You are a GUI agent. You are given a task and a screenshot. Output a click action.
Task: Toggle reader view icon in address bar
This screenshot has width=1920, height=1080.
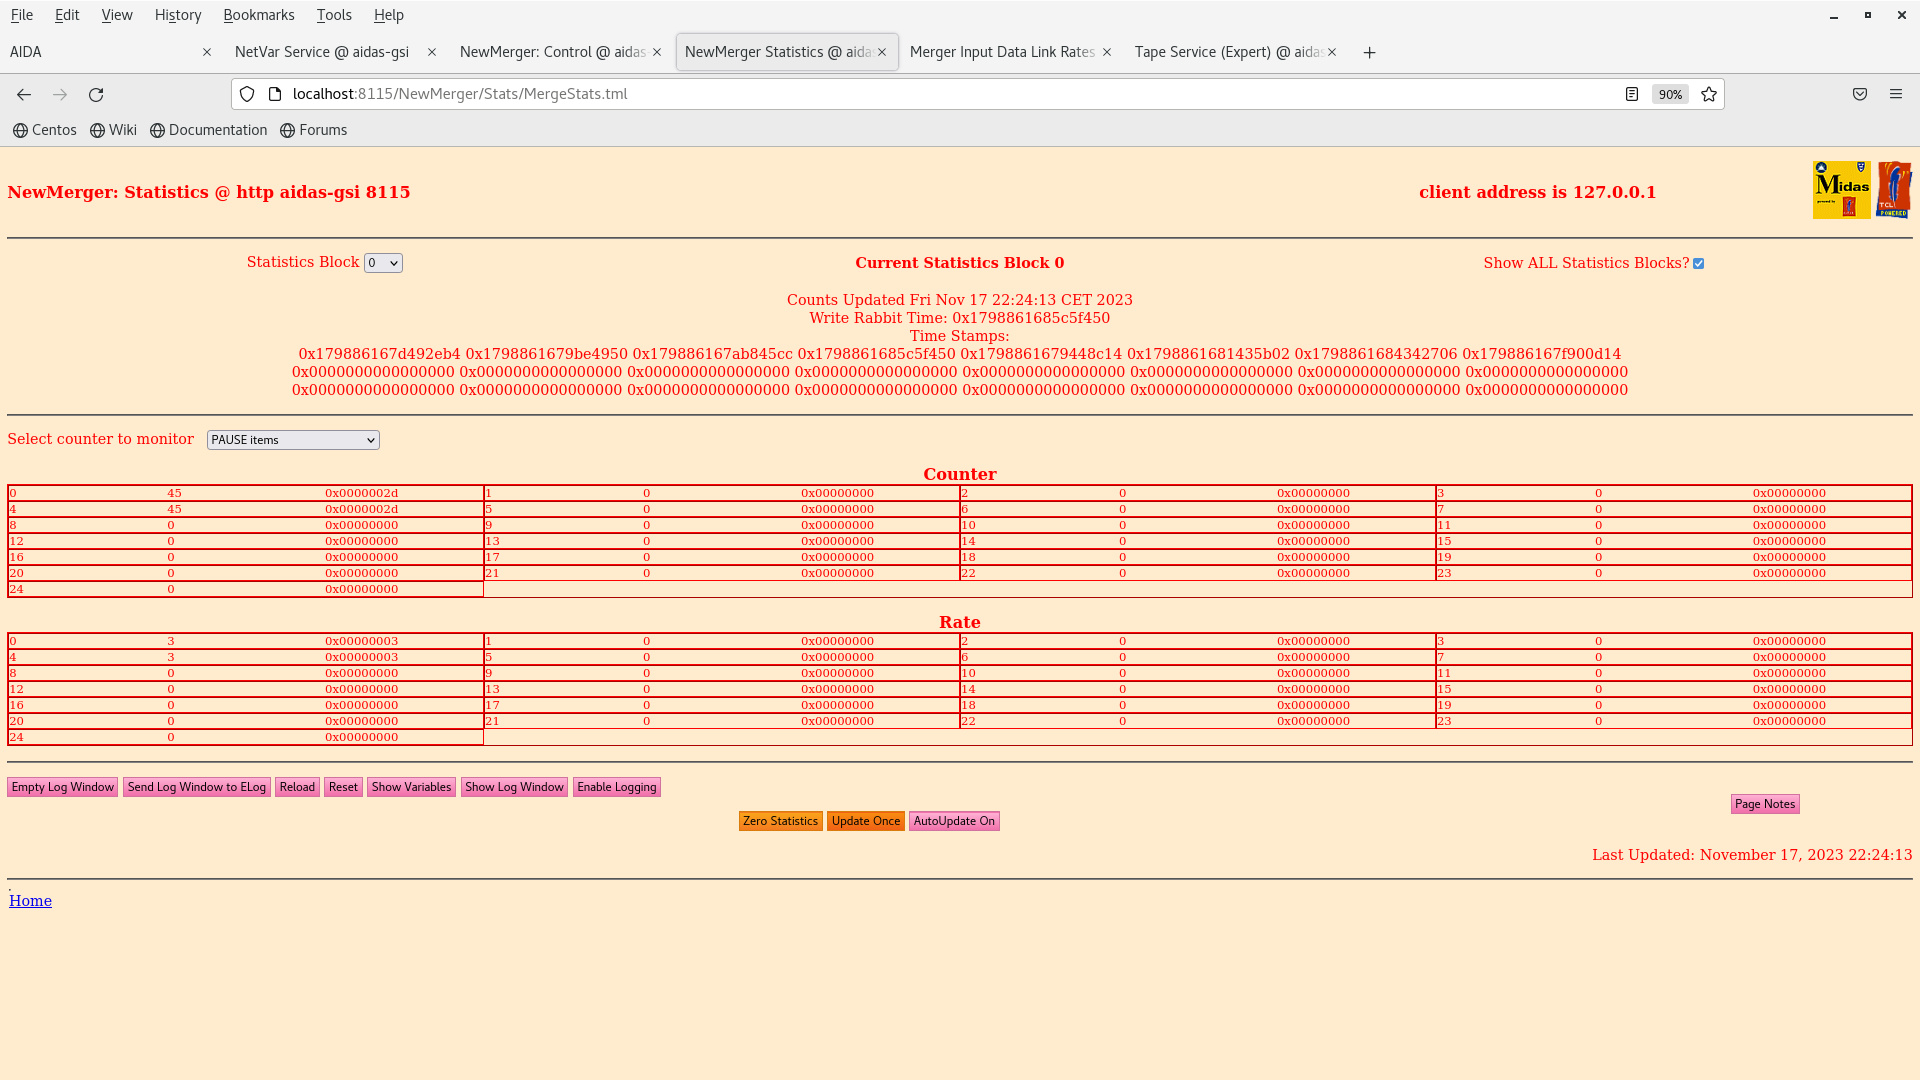1632,94
